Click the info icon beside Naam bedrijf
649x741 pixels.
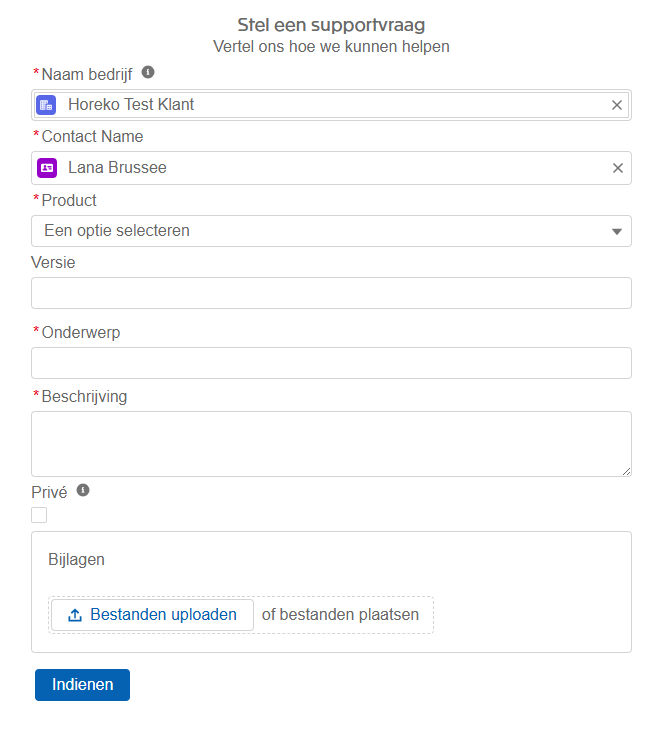click(x=148, y=72)
